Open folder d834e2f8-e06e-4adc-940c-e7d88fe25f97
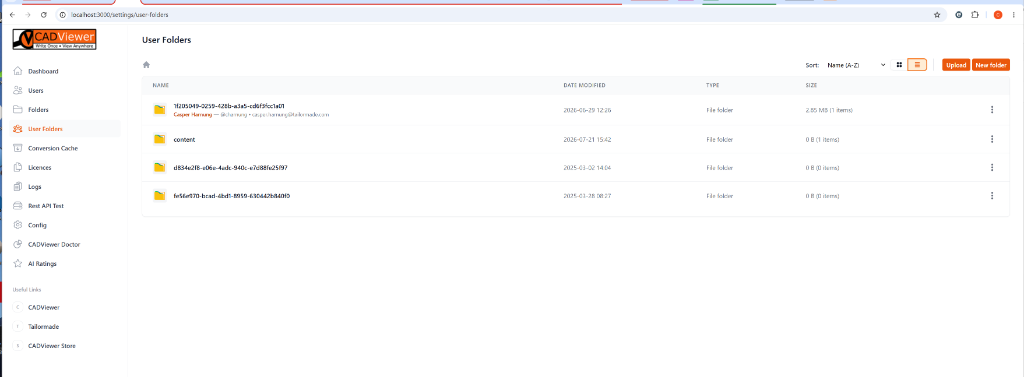Image resolution: width=1024 pixels, height=377 pixels. click(x=231, y=167)
